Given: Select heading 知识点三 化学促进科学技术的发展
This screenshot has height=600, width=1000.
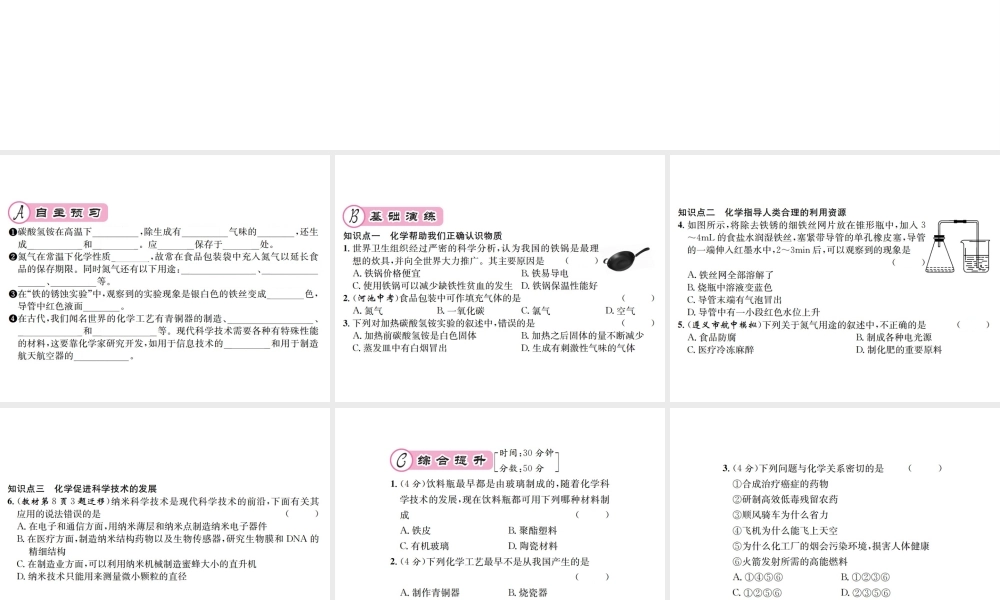Looking at the screenshot, I should tap(82, 489).
